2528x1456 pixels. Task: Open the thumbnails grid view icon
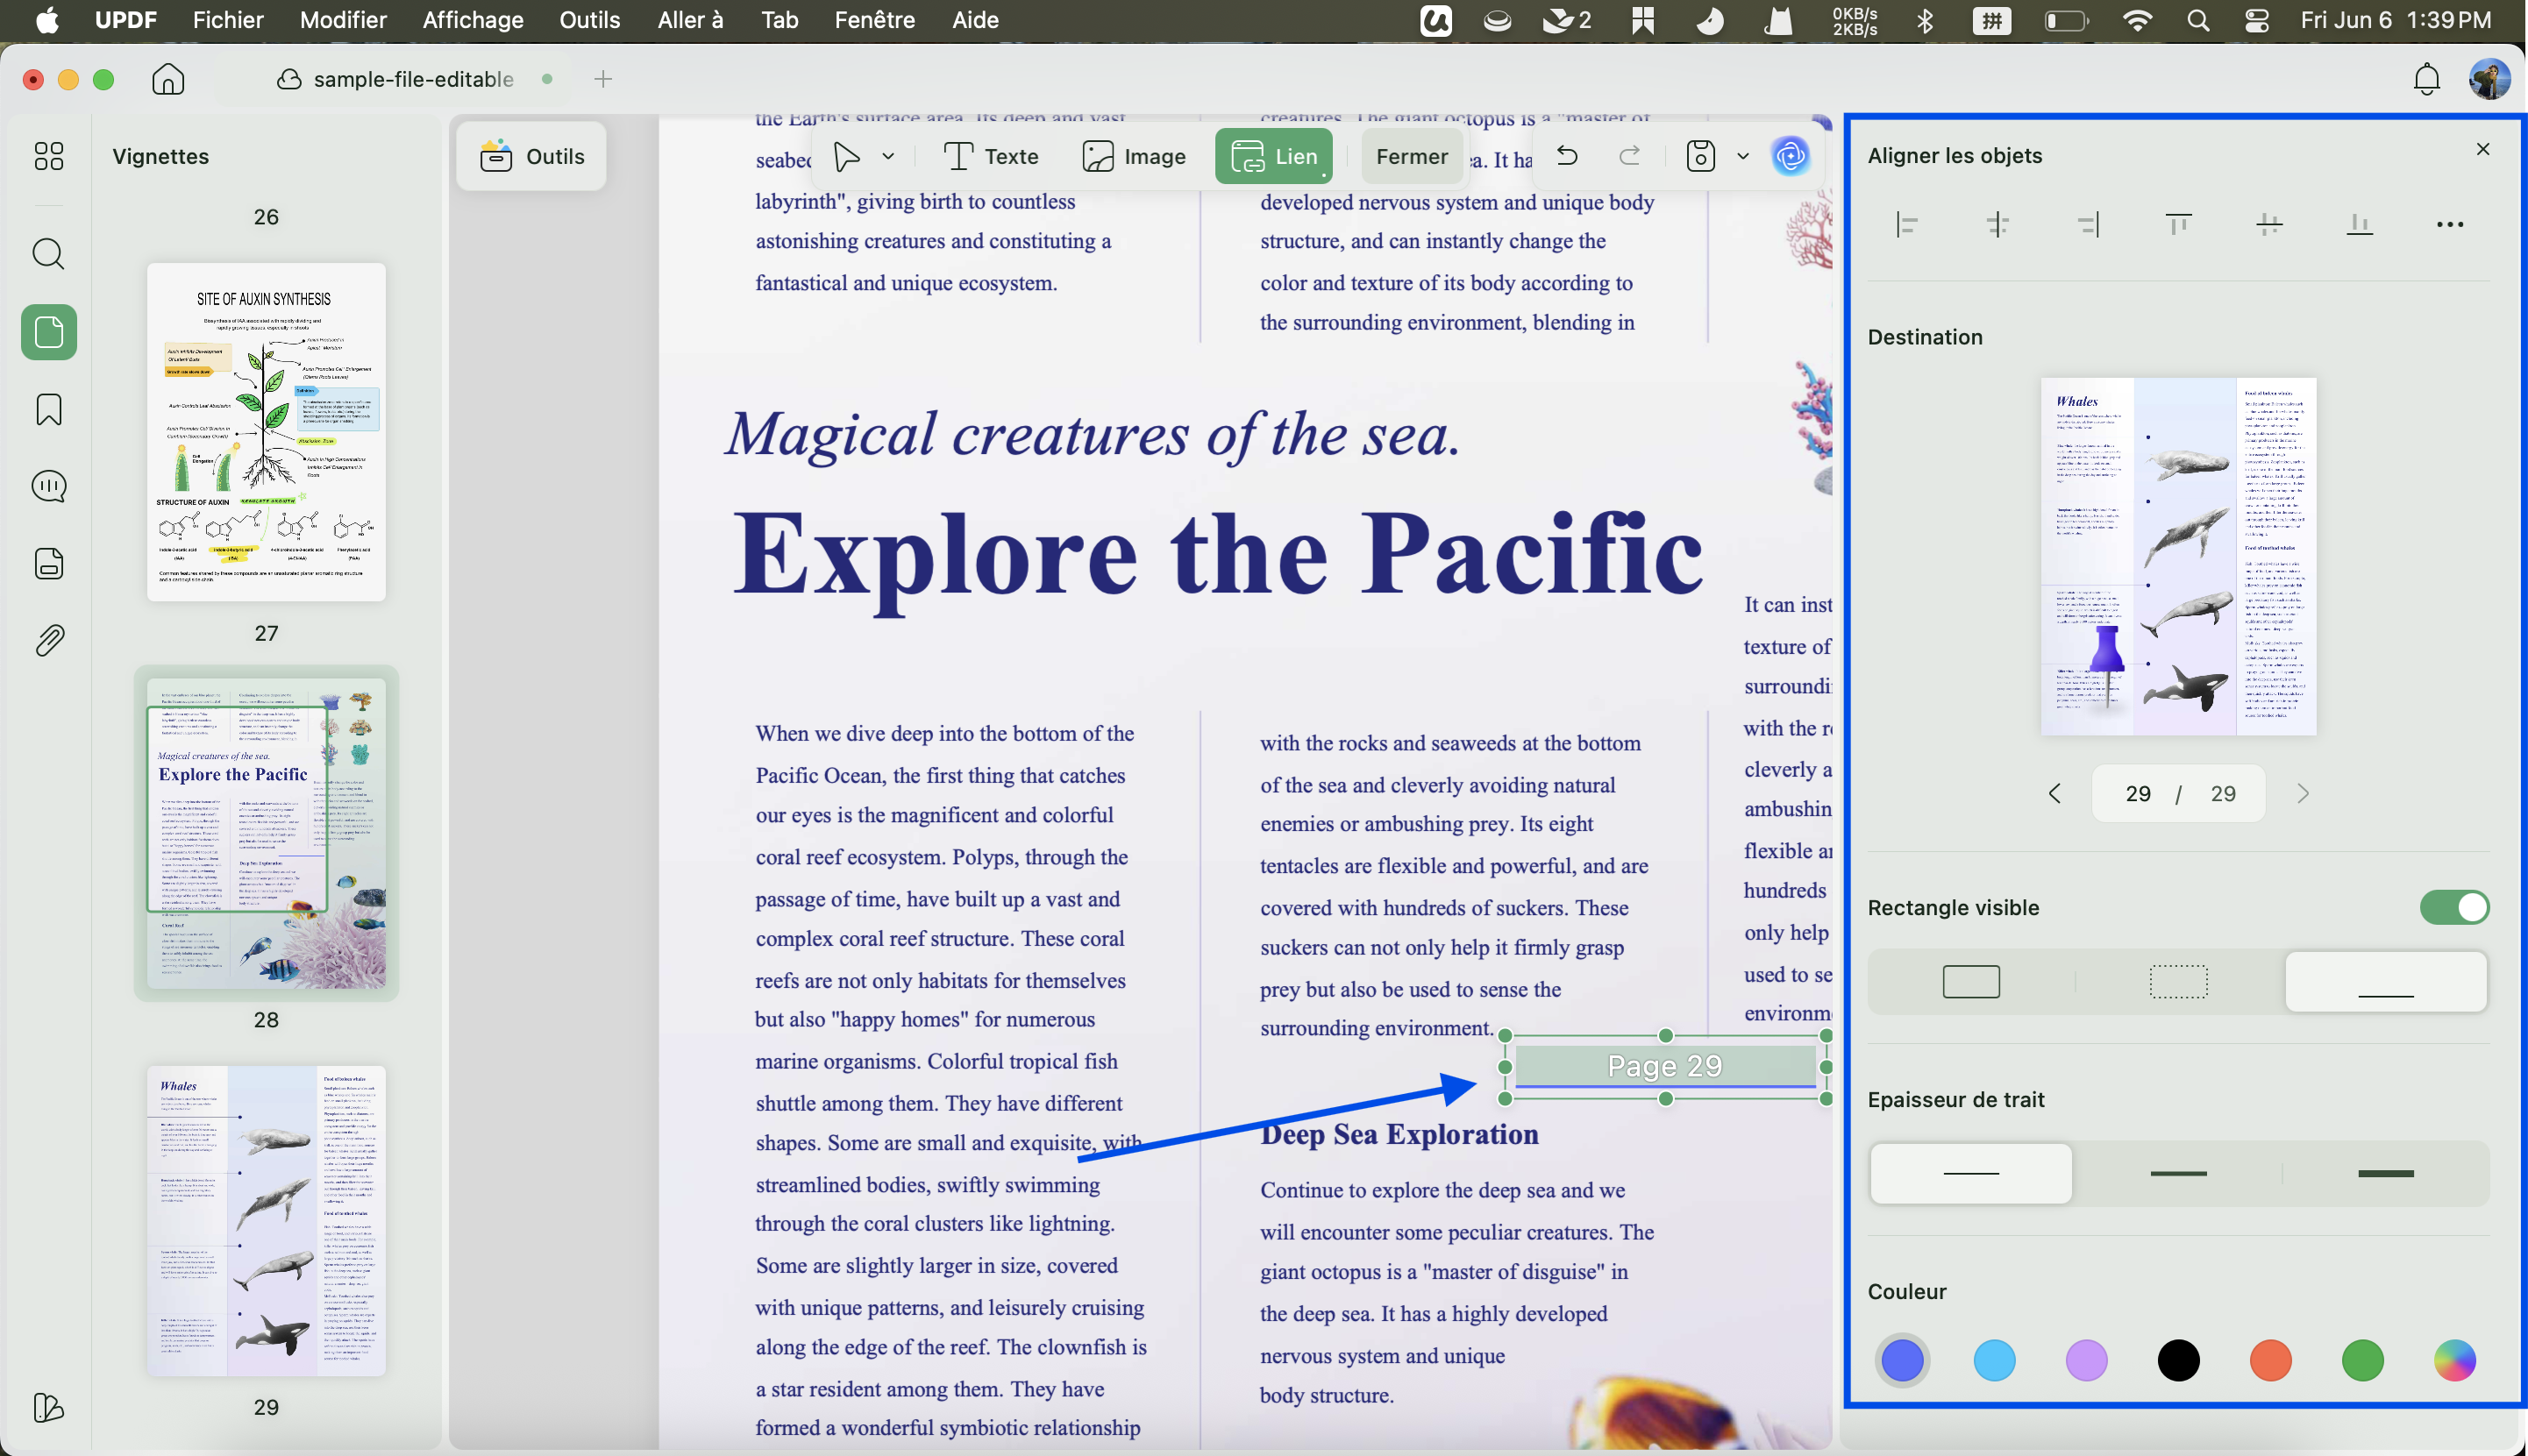pyautogui.click(x=48, y=156)
